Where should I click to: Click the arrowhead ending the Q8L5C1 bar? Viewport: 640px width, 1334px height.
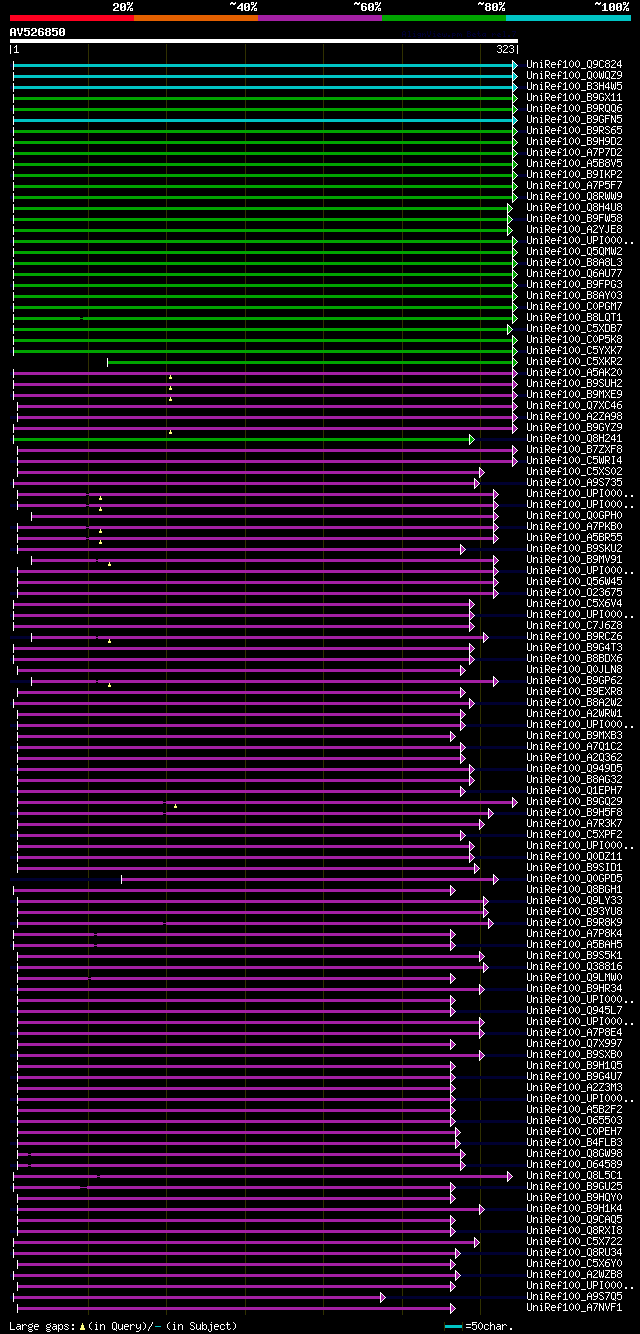tap(509, 1175)
